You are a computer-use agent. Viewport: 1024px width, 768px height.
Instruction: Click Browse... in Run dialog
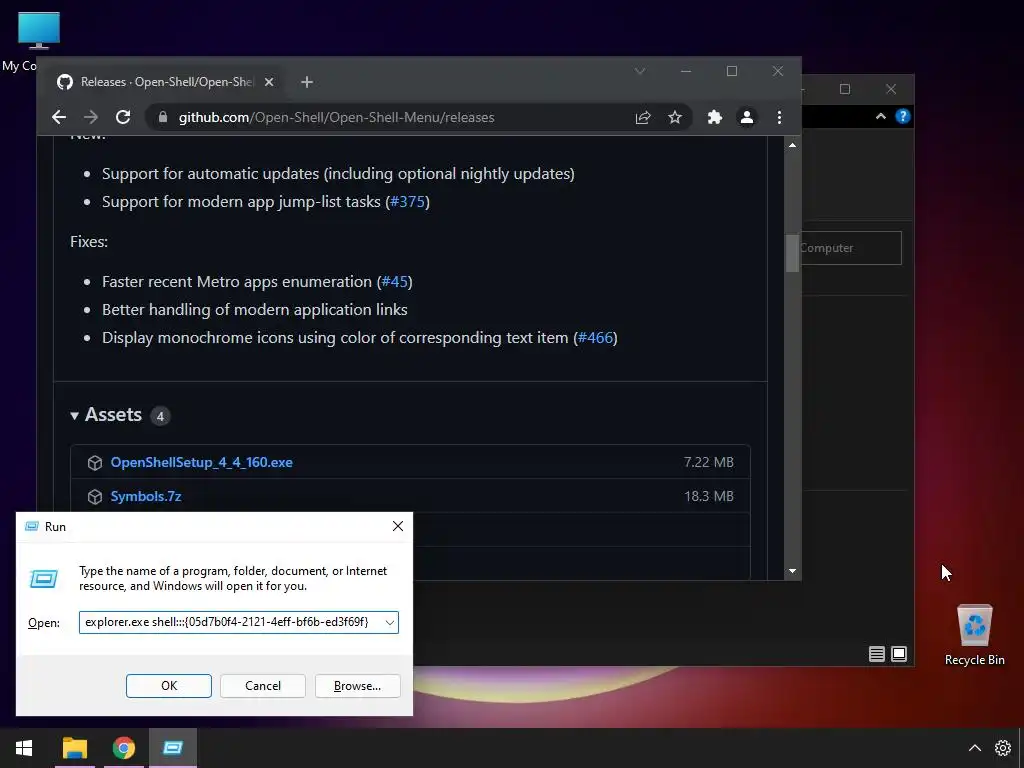pos(357,686)
